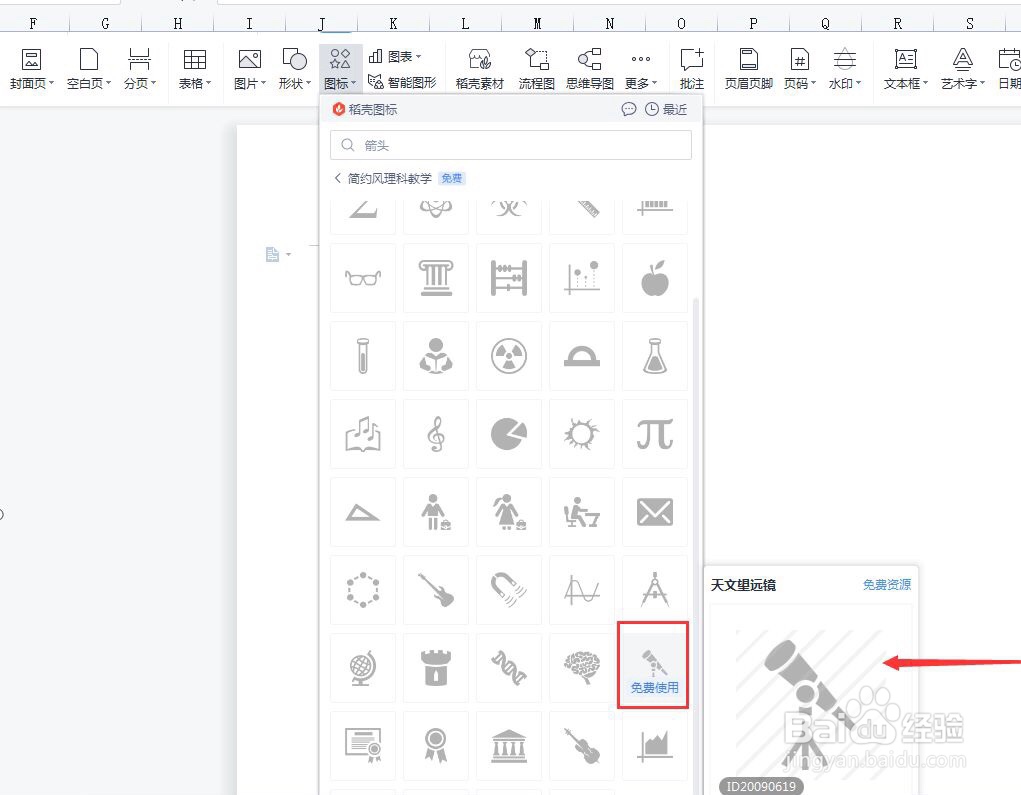Click 智能图形 smart graphics
Screen dimensions: 1021x795
(402, 82)
